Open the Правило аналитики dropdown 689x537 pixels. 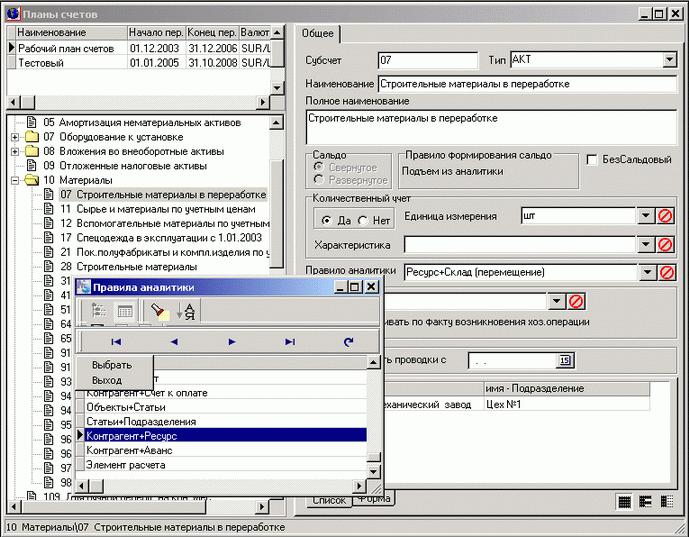pyautogui.click(x=647, y=272)
